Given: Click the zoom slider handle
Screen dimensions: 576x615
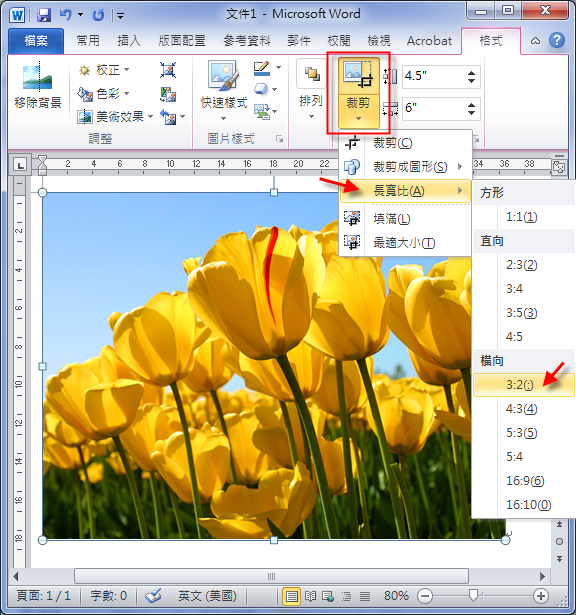Looking at the screenshot, I should pyautogui.click(x=474, y=595).
